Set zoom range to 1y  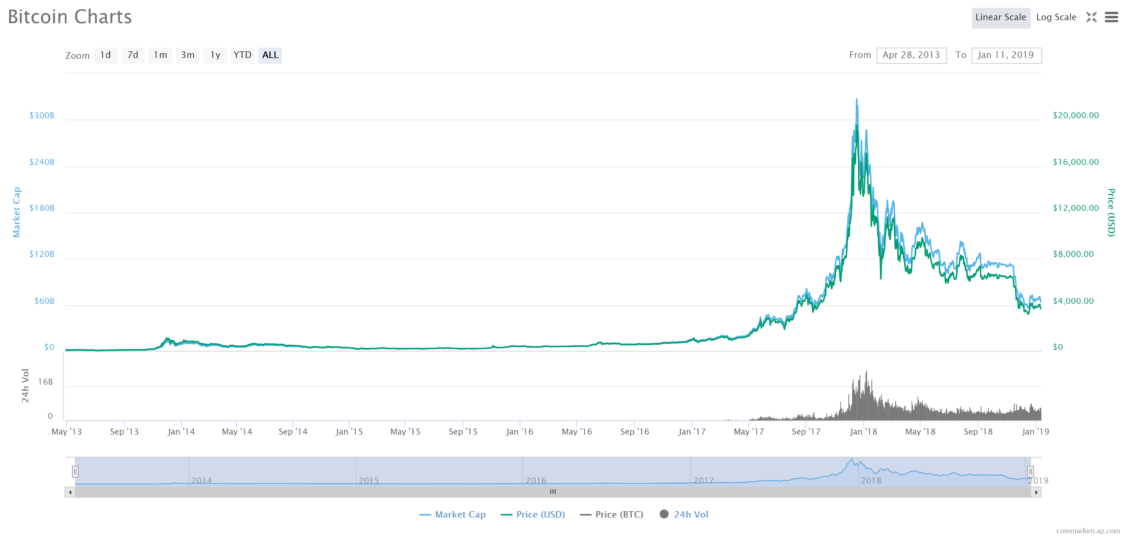[215, 55]
